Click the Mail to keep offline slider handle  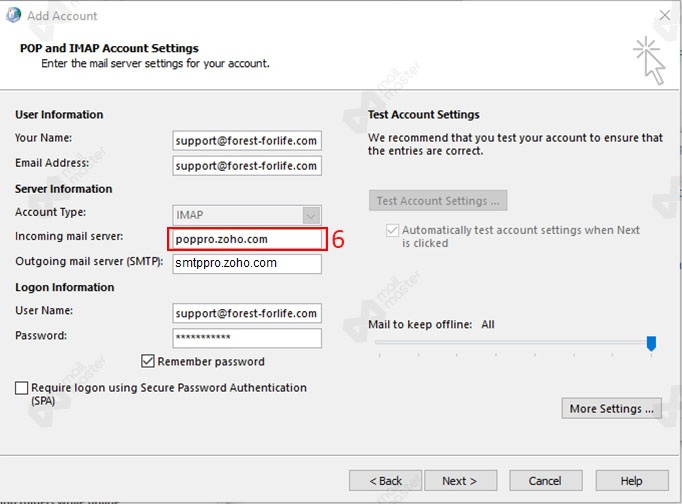[651, 344]
